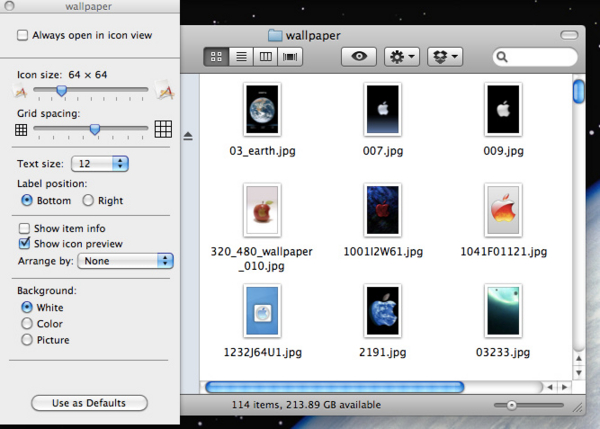Screen dimensions: 600x429
Task: Select the 2191.jpg thumbnail
Action: click(x=383, y=311)
